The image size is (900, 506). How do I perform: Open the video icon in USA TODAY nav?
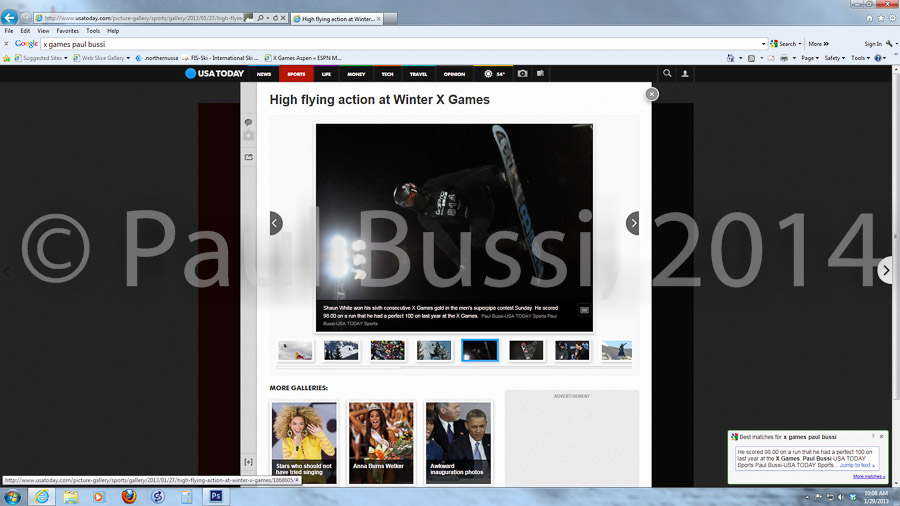pos(540,73)
